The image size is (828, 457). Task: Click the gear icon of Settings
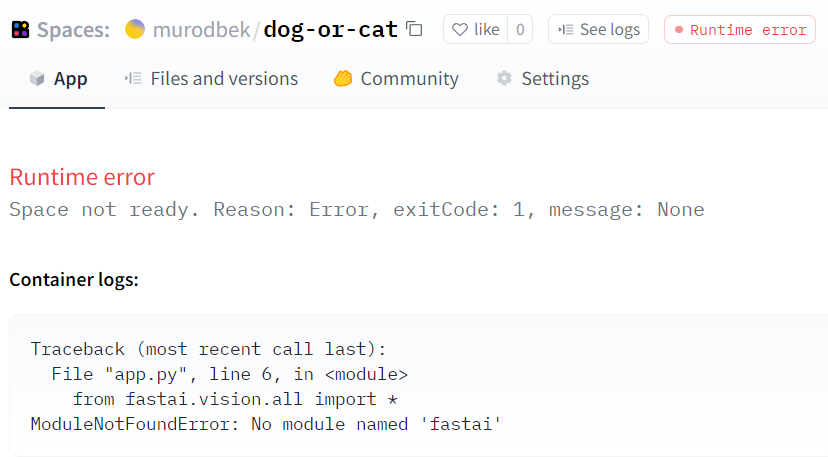505,79
